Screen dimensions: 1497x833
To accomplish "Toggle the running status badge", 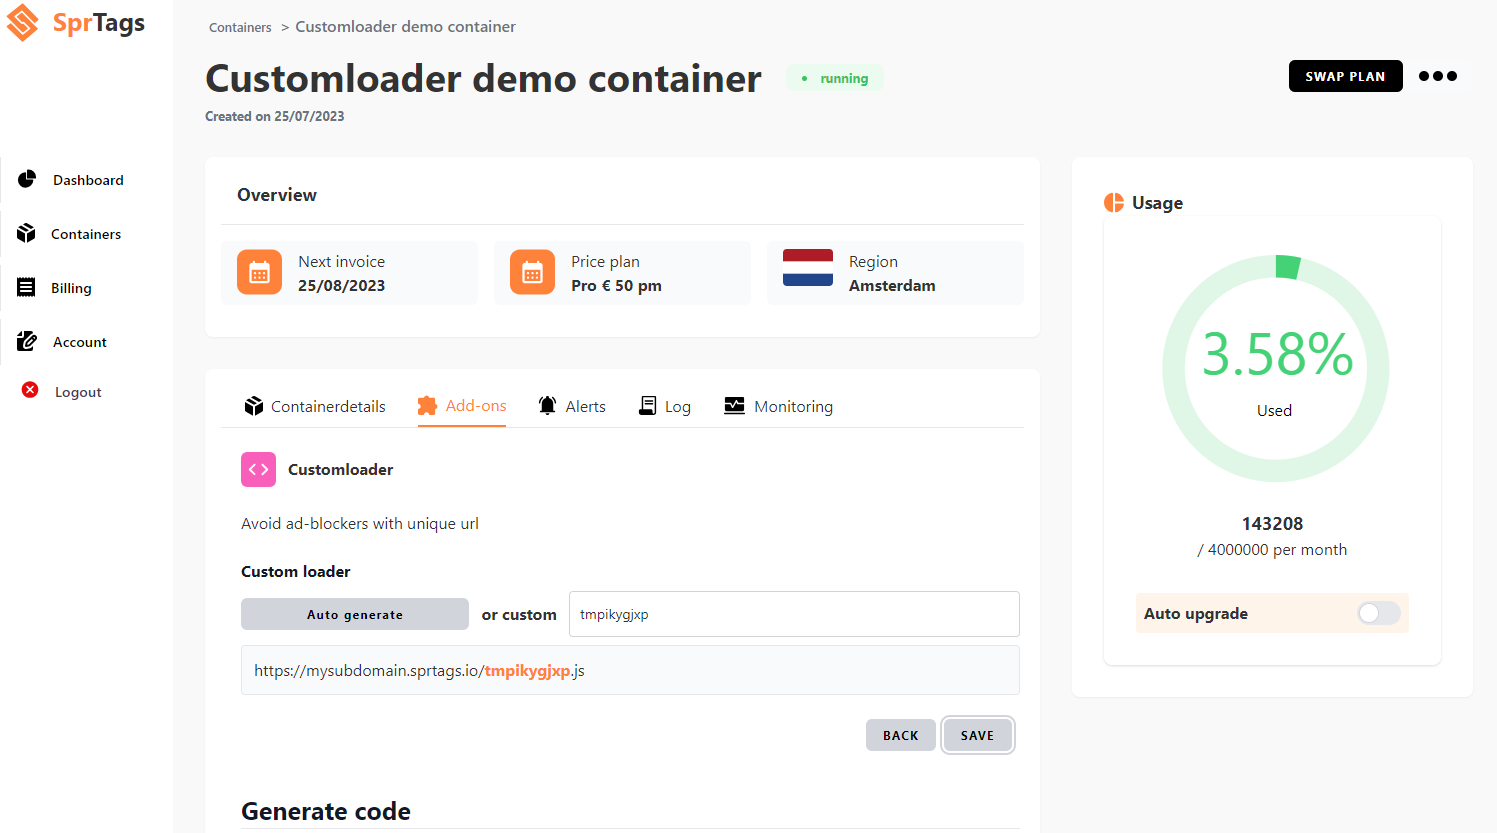I will pyautogui.click(x=835, y=77).
